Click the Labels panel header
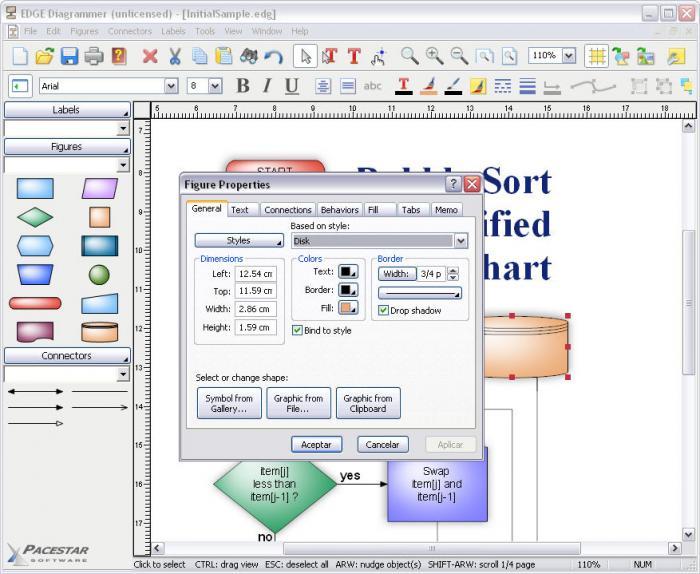Viewport: 700px width, 574px height. tap(67, 110)
